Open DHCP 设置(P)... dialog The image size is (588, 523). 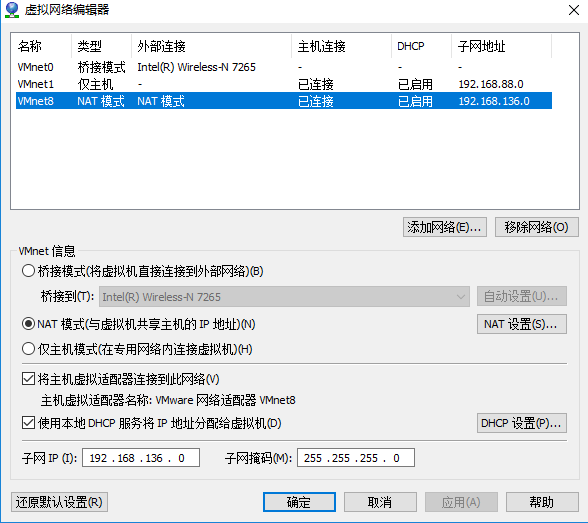tap(522, 423)
